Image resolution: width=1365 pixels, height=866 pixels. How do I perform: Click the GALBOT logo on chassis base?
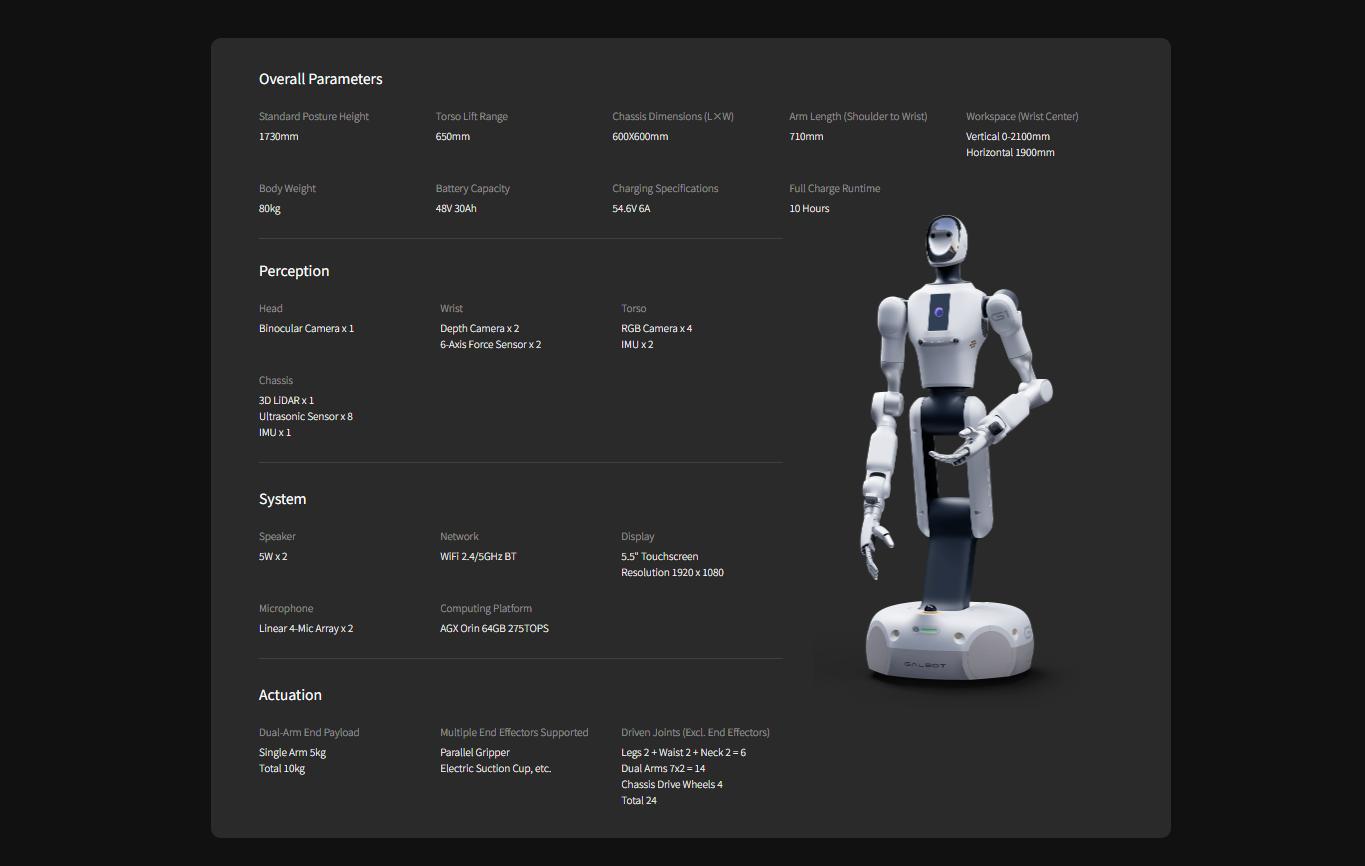coord(925,664)
